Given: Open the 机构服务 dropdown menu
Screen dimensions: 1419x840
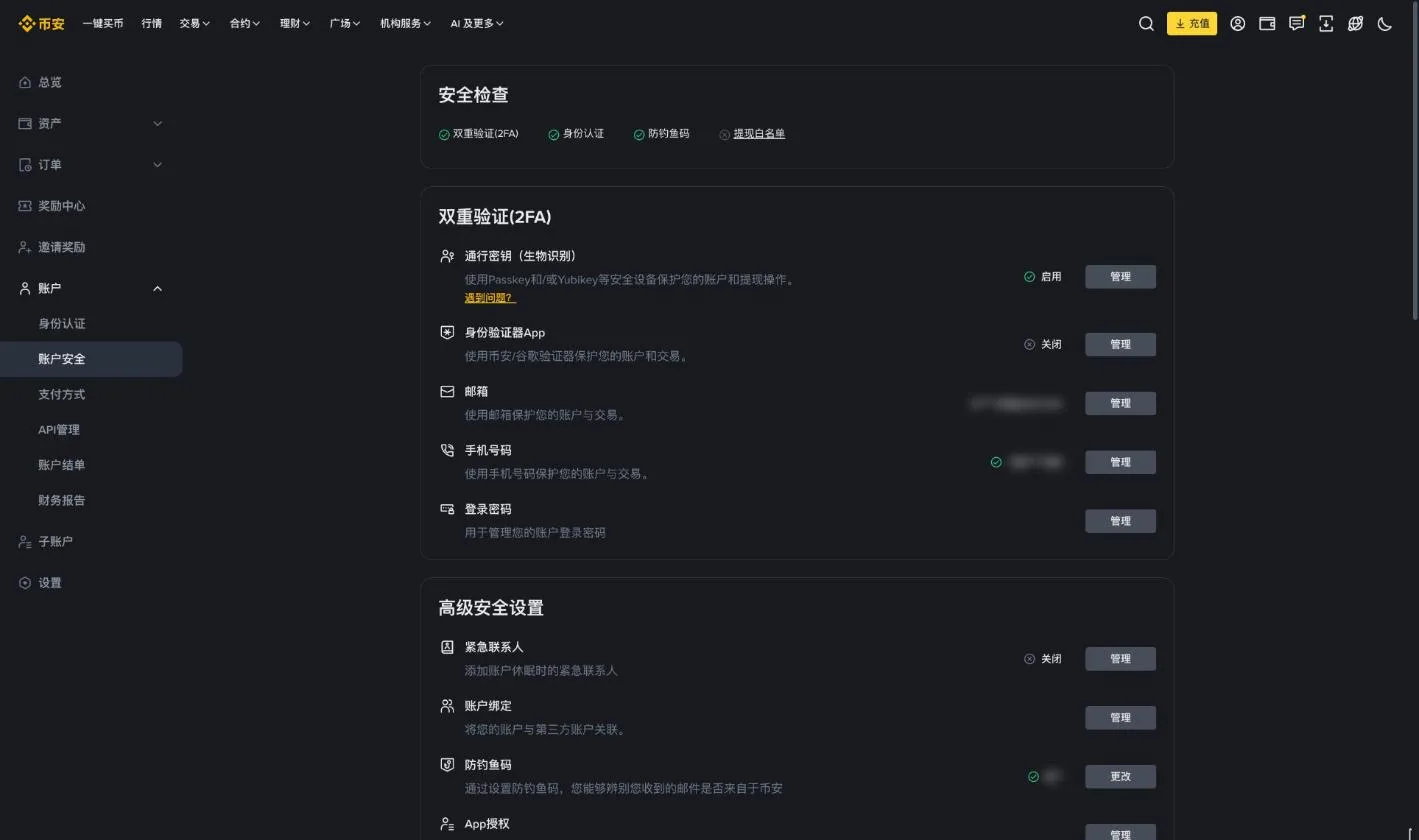Looking at the screenshot, I should tap(405, 23).
